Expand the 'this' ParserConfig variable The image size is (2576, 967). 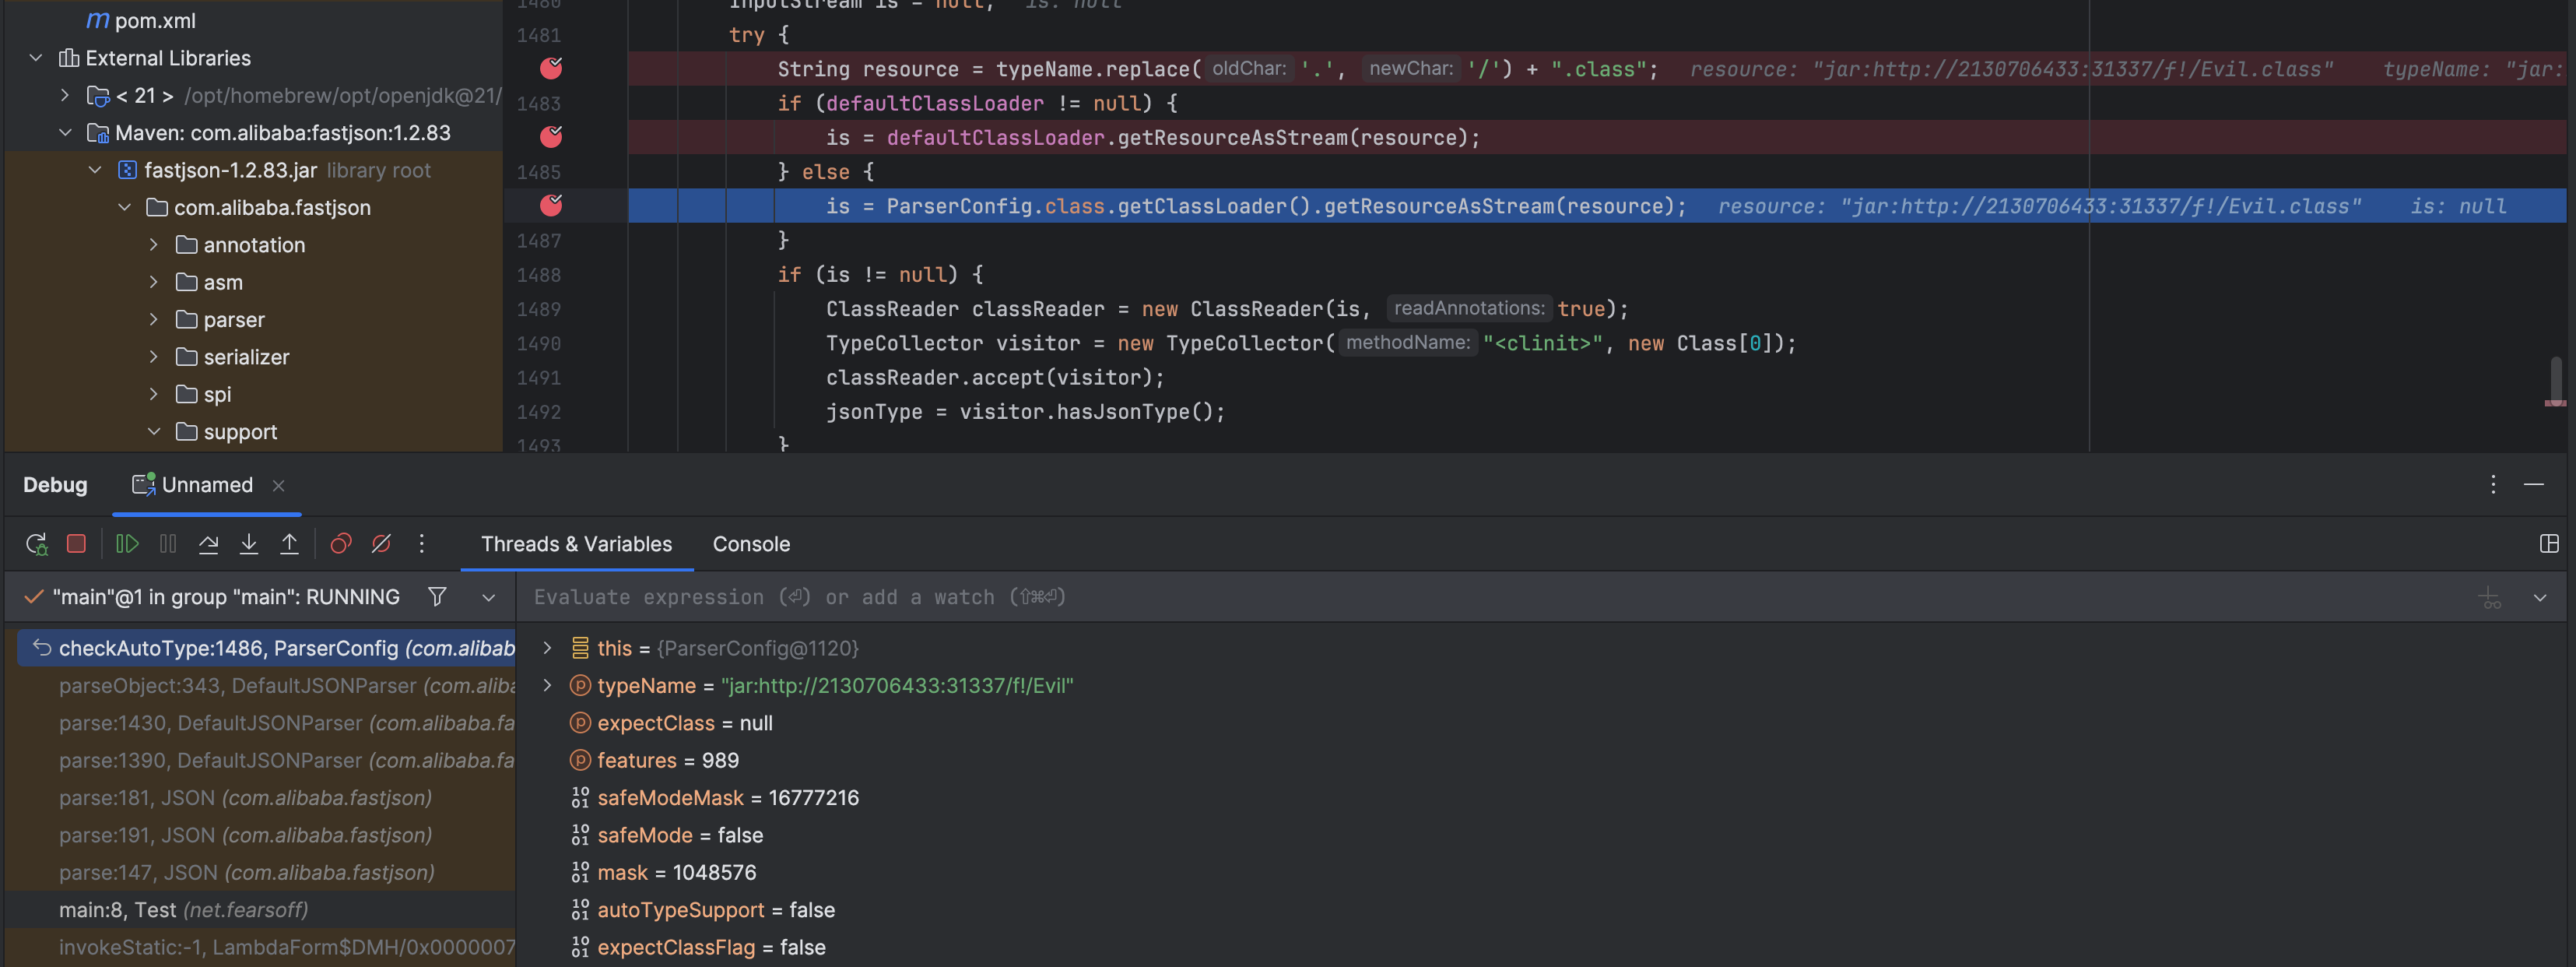tap(547, 648)
